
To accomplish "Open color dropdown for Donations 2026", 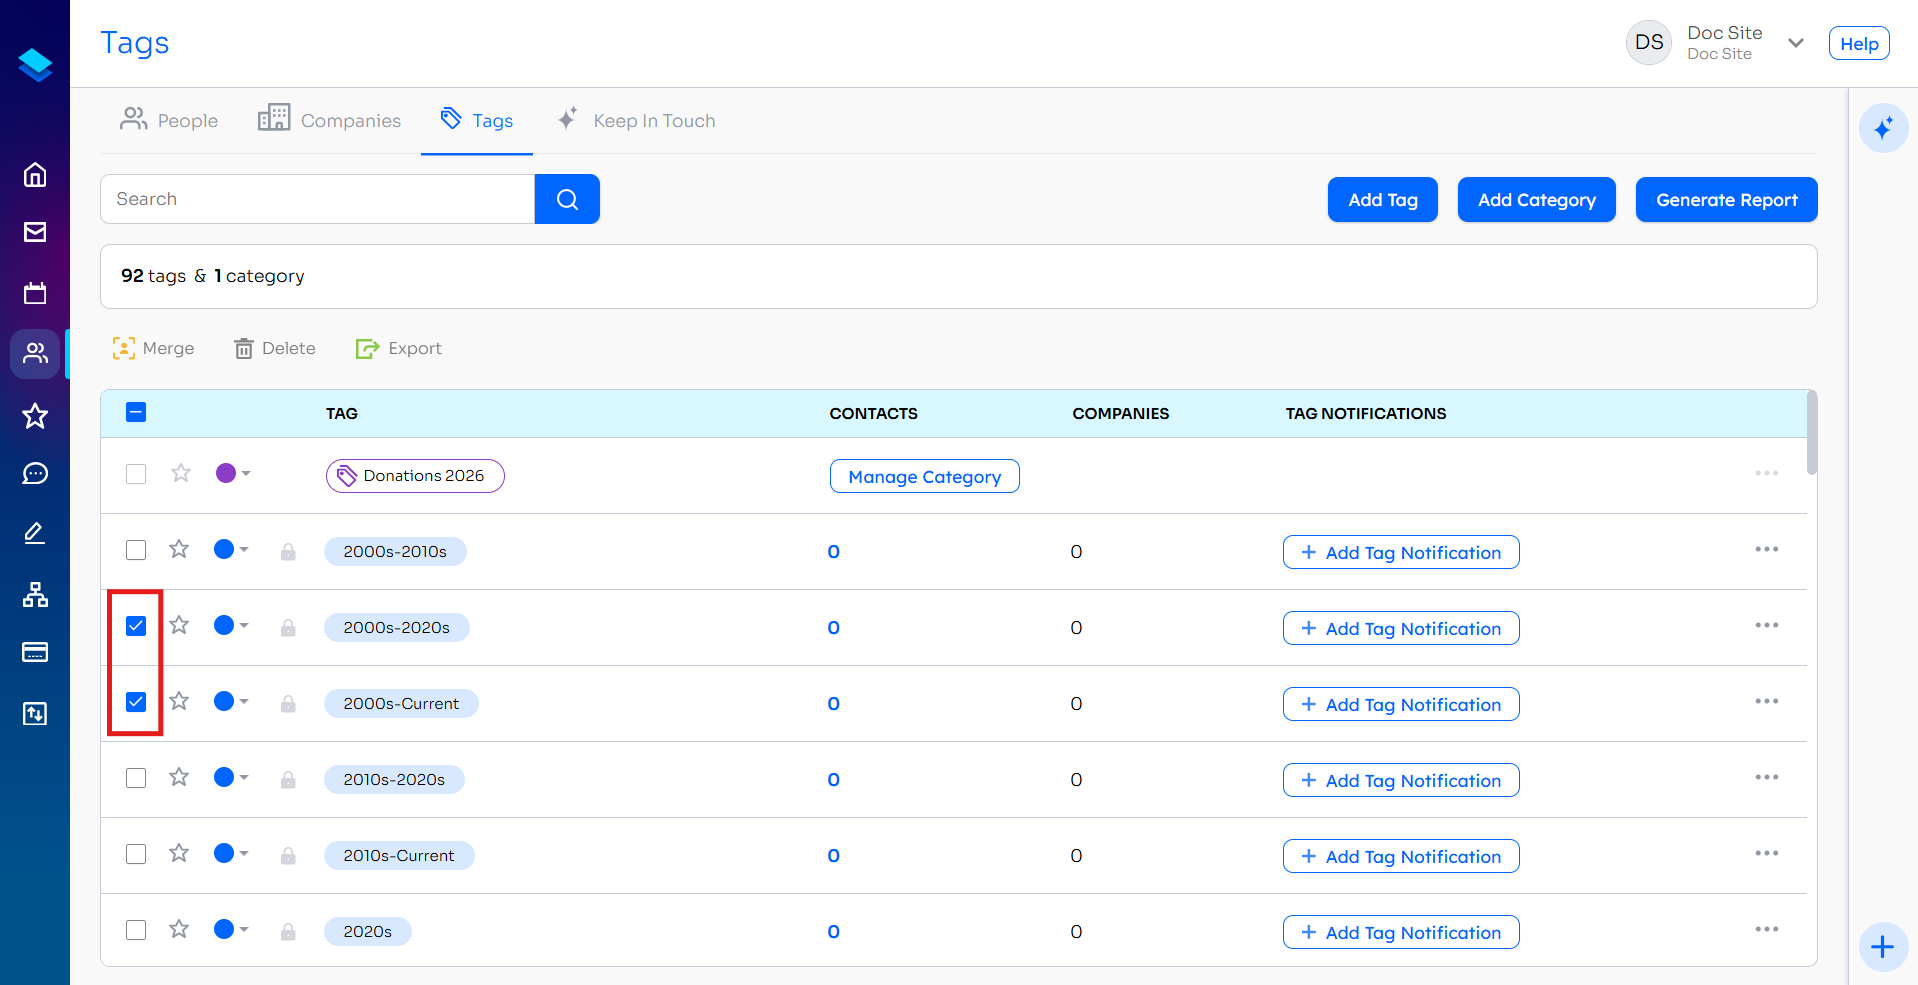I will coord(233,473).
